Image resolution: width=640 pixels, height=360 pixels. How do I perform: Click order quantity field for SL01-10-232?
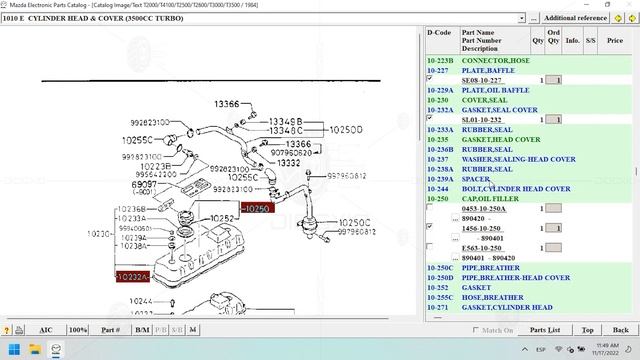point(553,120)
